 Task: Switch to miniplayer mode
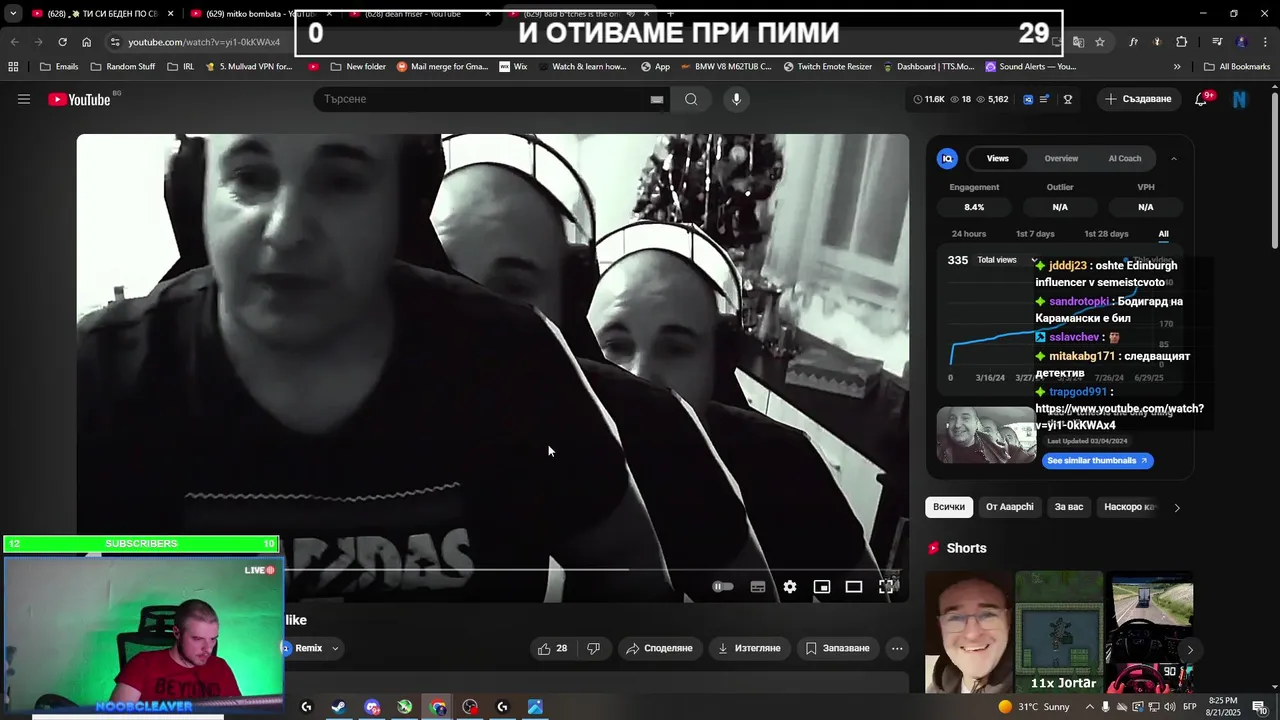point(822,587)
